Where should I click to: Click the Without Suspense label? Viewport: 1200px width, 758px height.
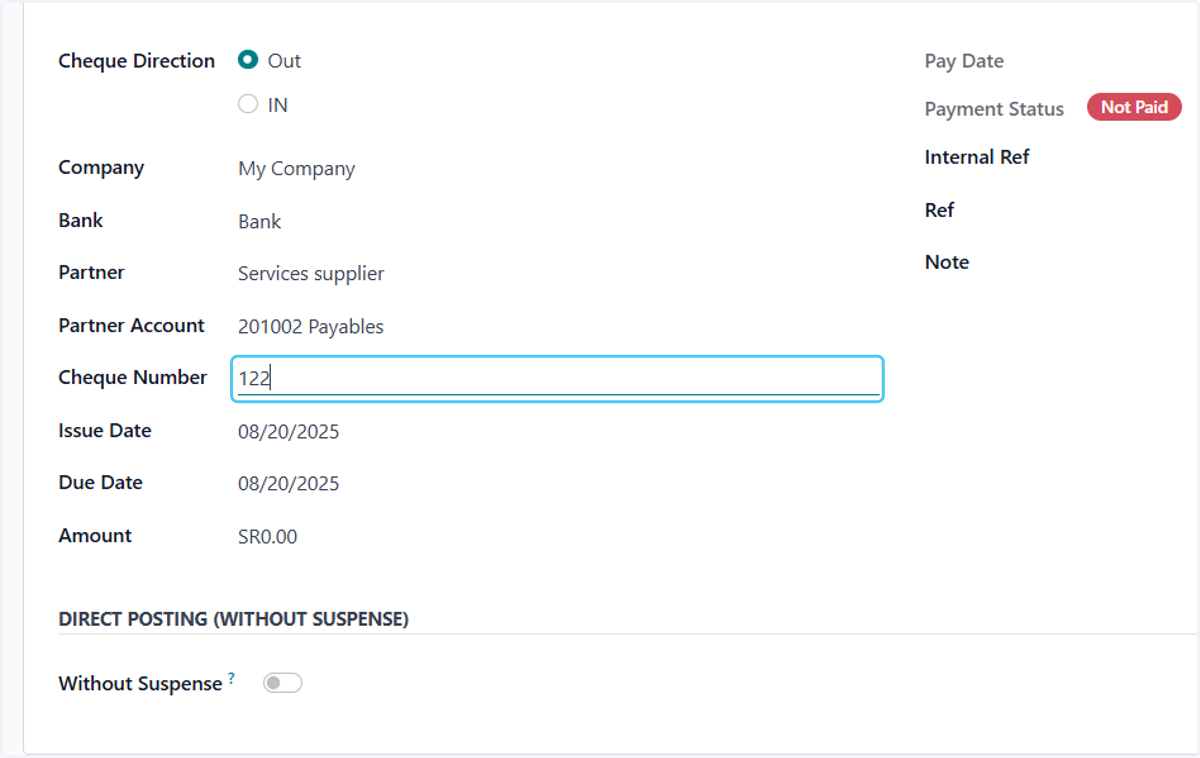pos(140,684)
